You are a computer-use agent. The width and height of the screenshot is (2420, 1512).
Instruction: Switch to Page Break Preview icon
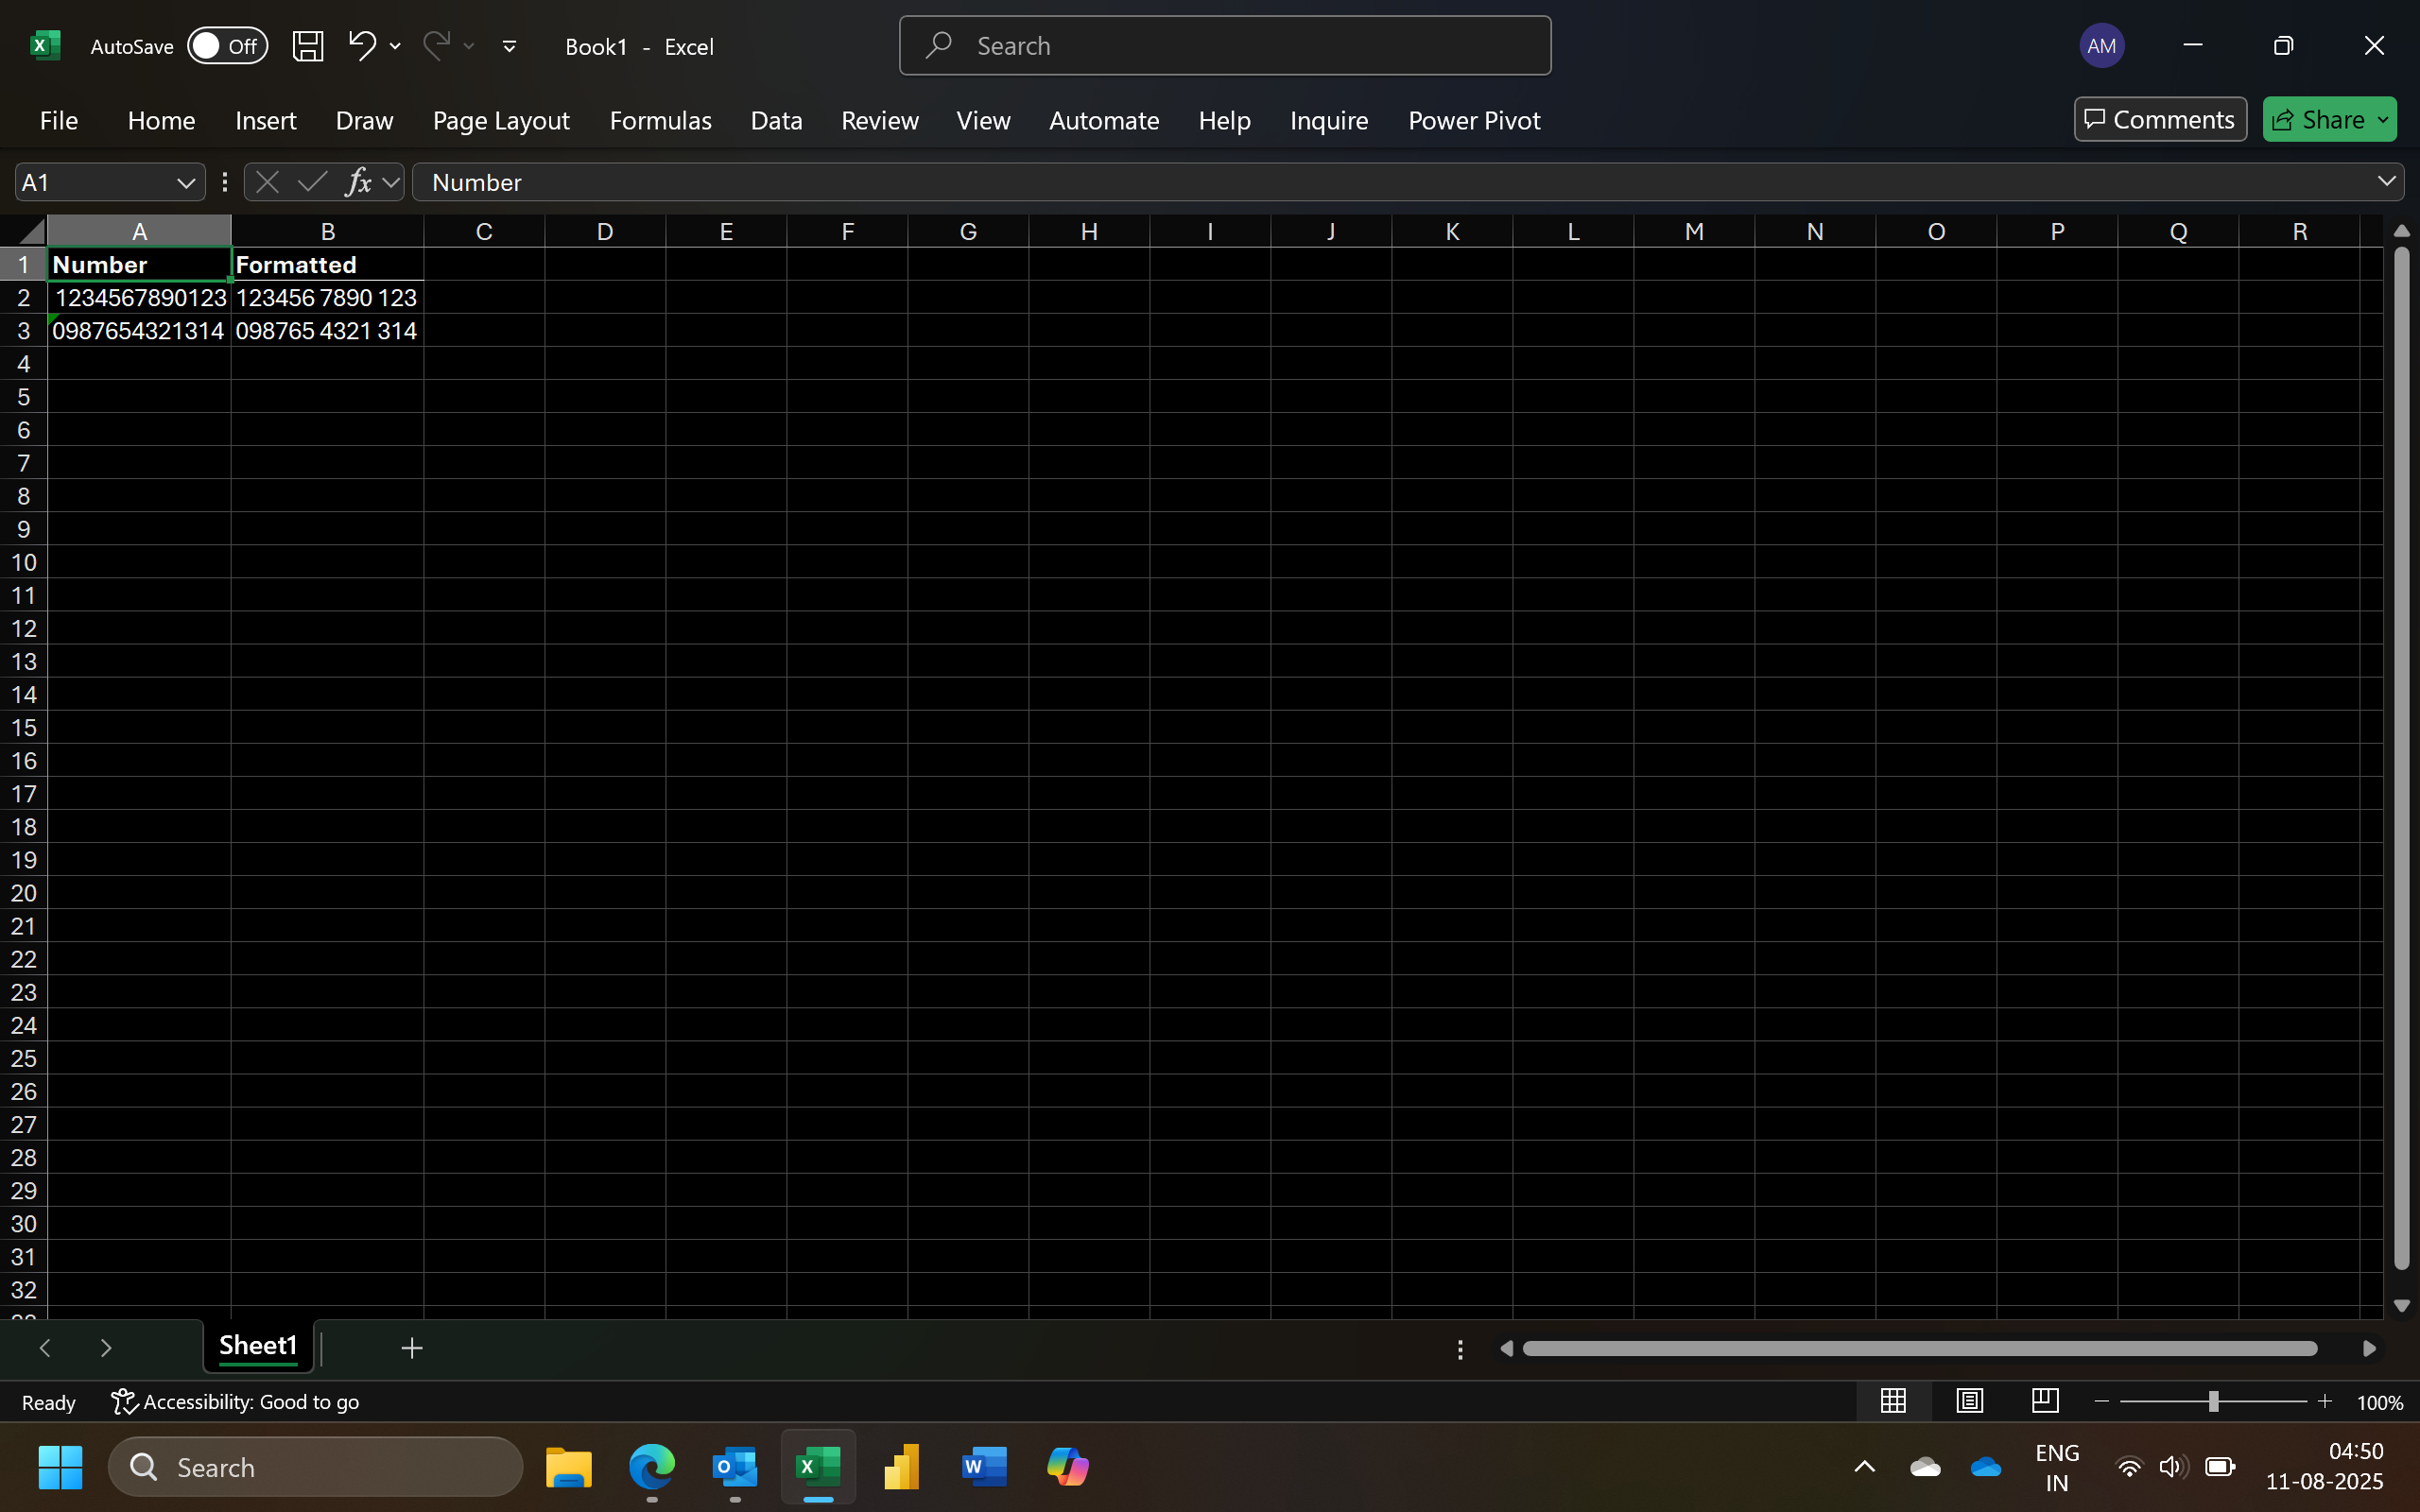click(2045, 1401)
